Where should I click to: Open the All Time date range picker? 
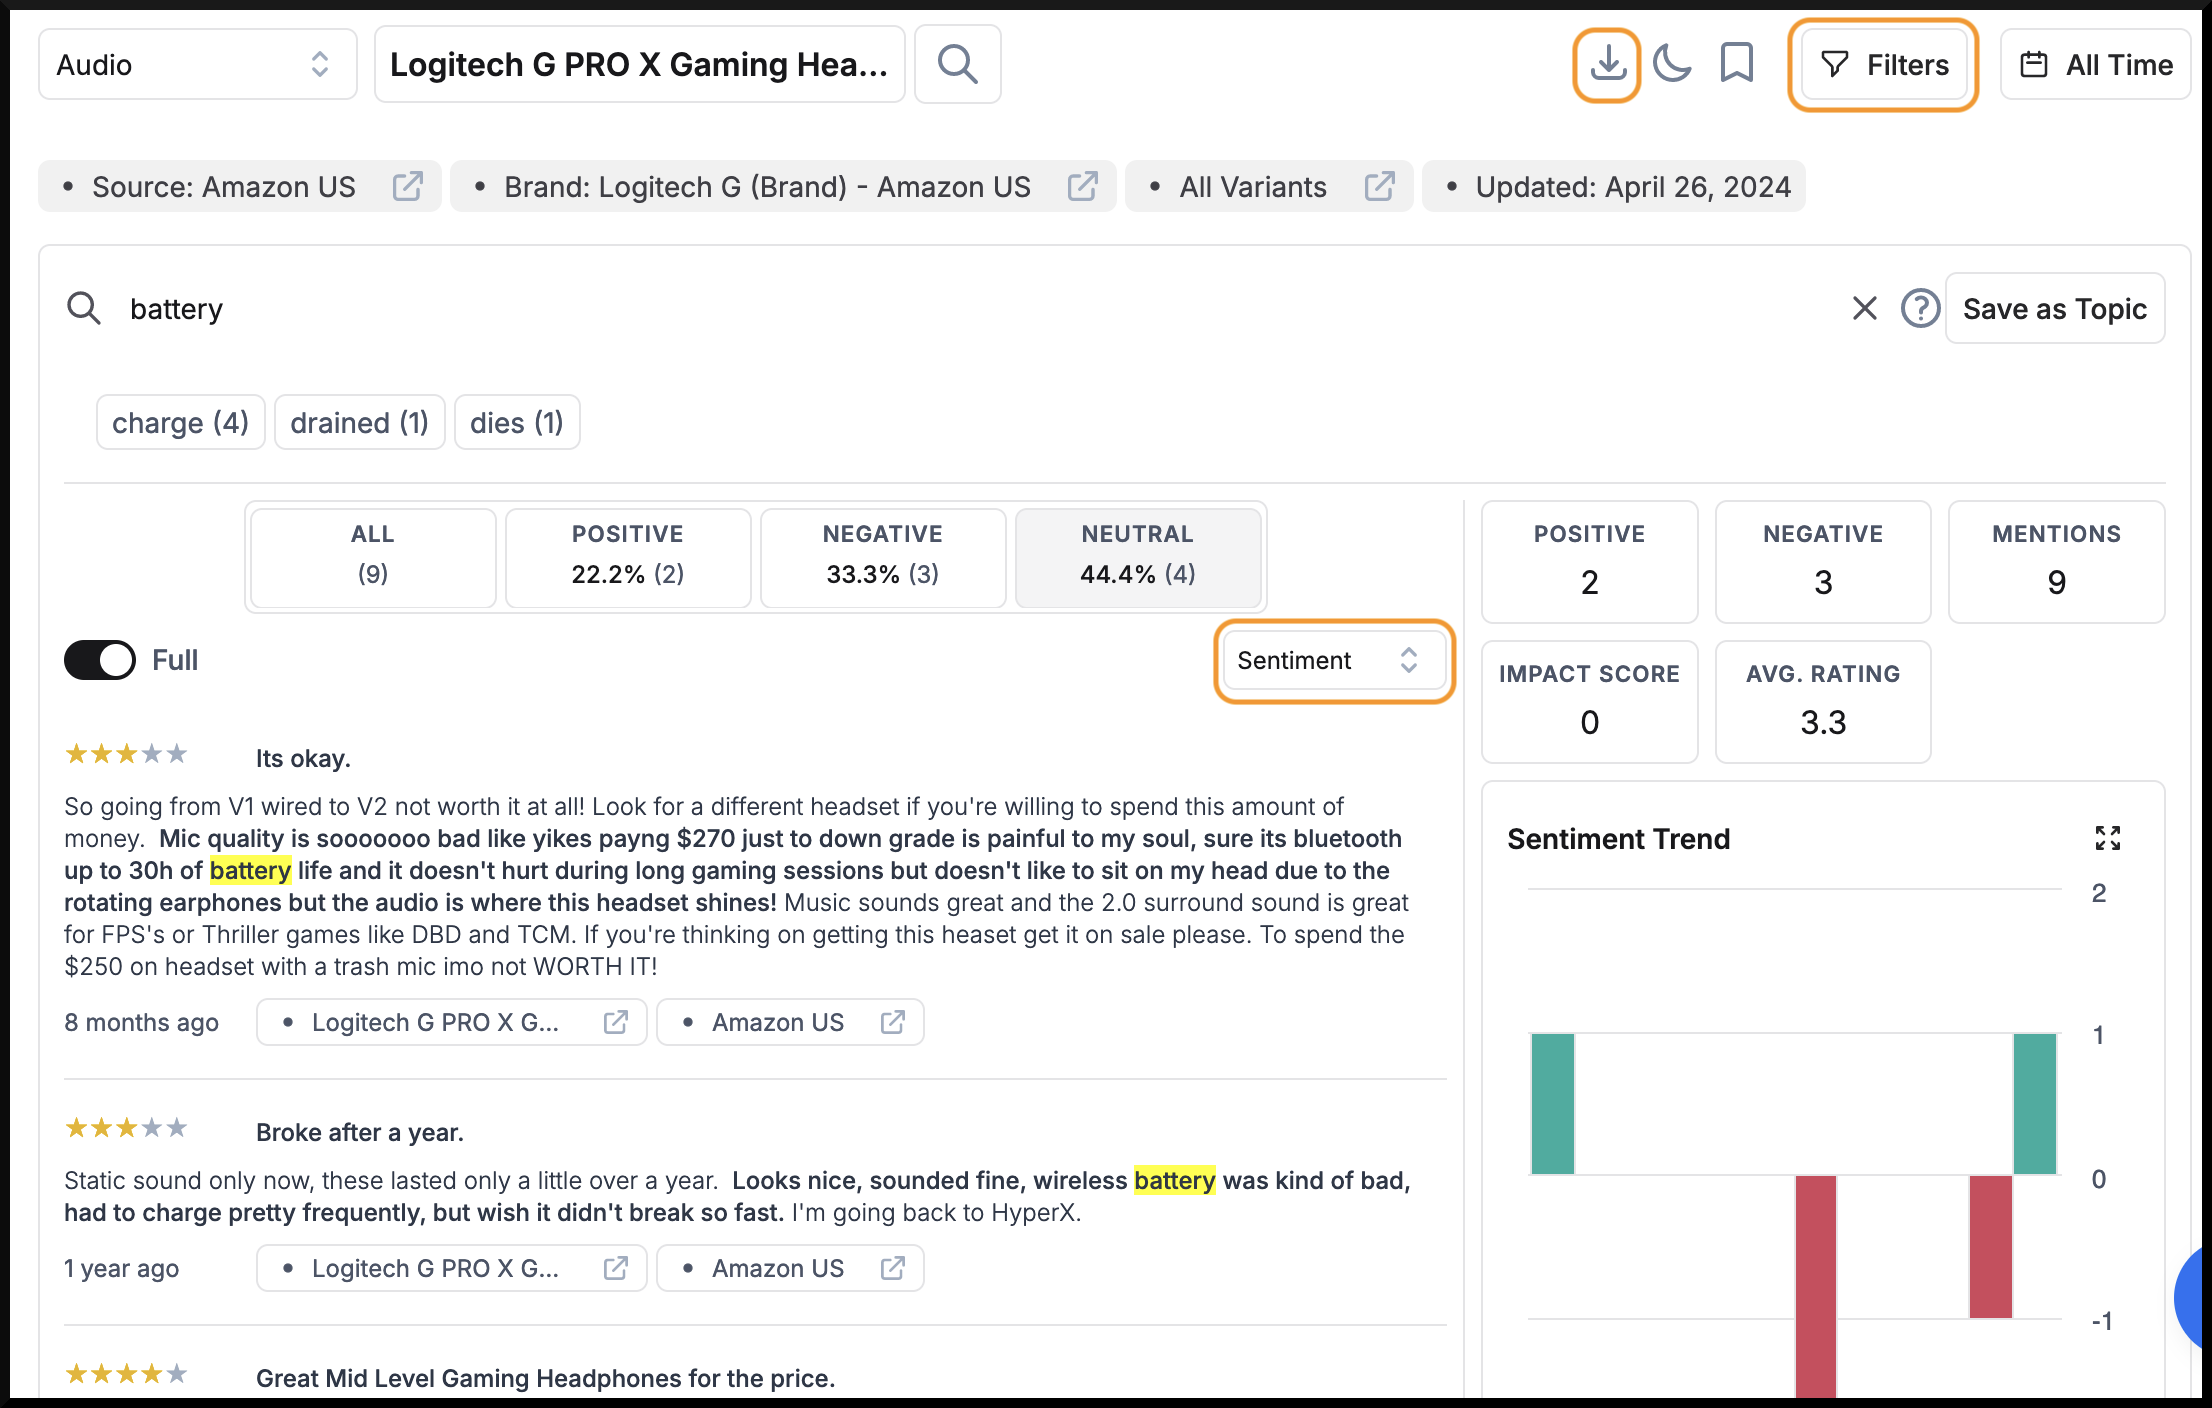[2095, 65]
